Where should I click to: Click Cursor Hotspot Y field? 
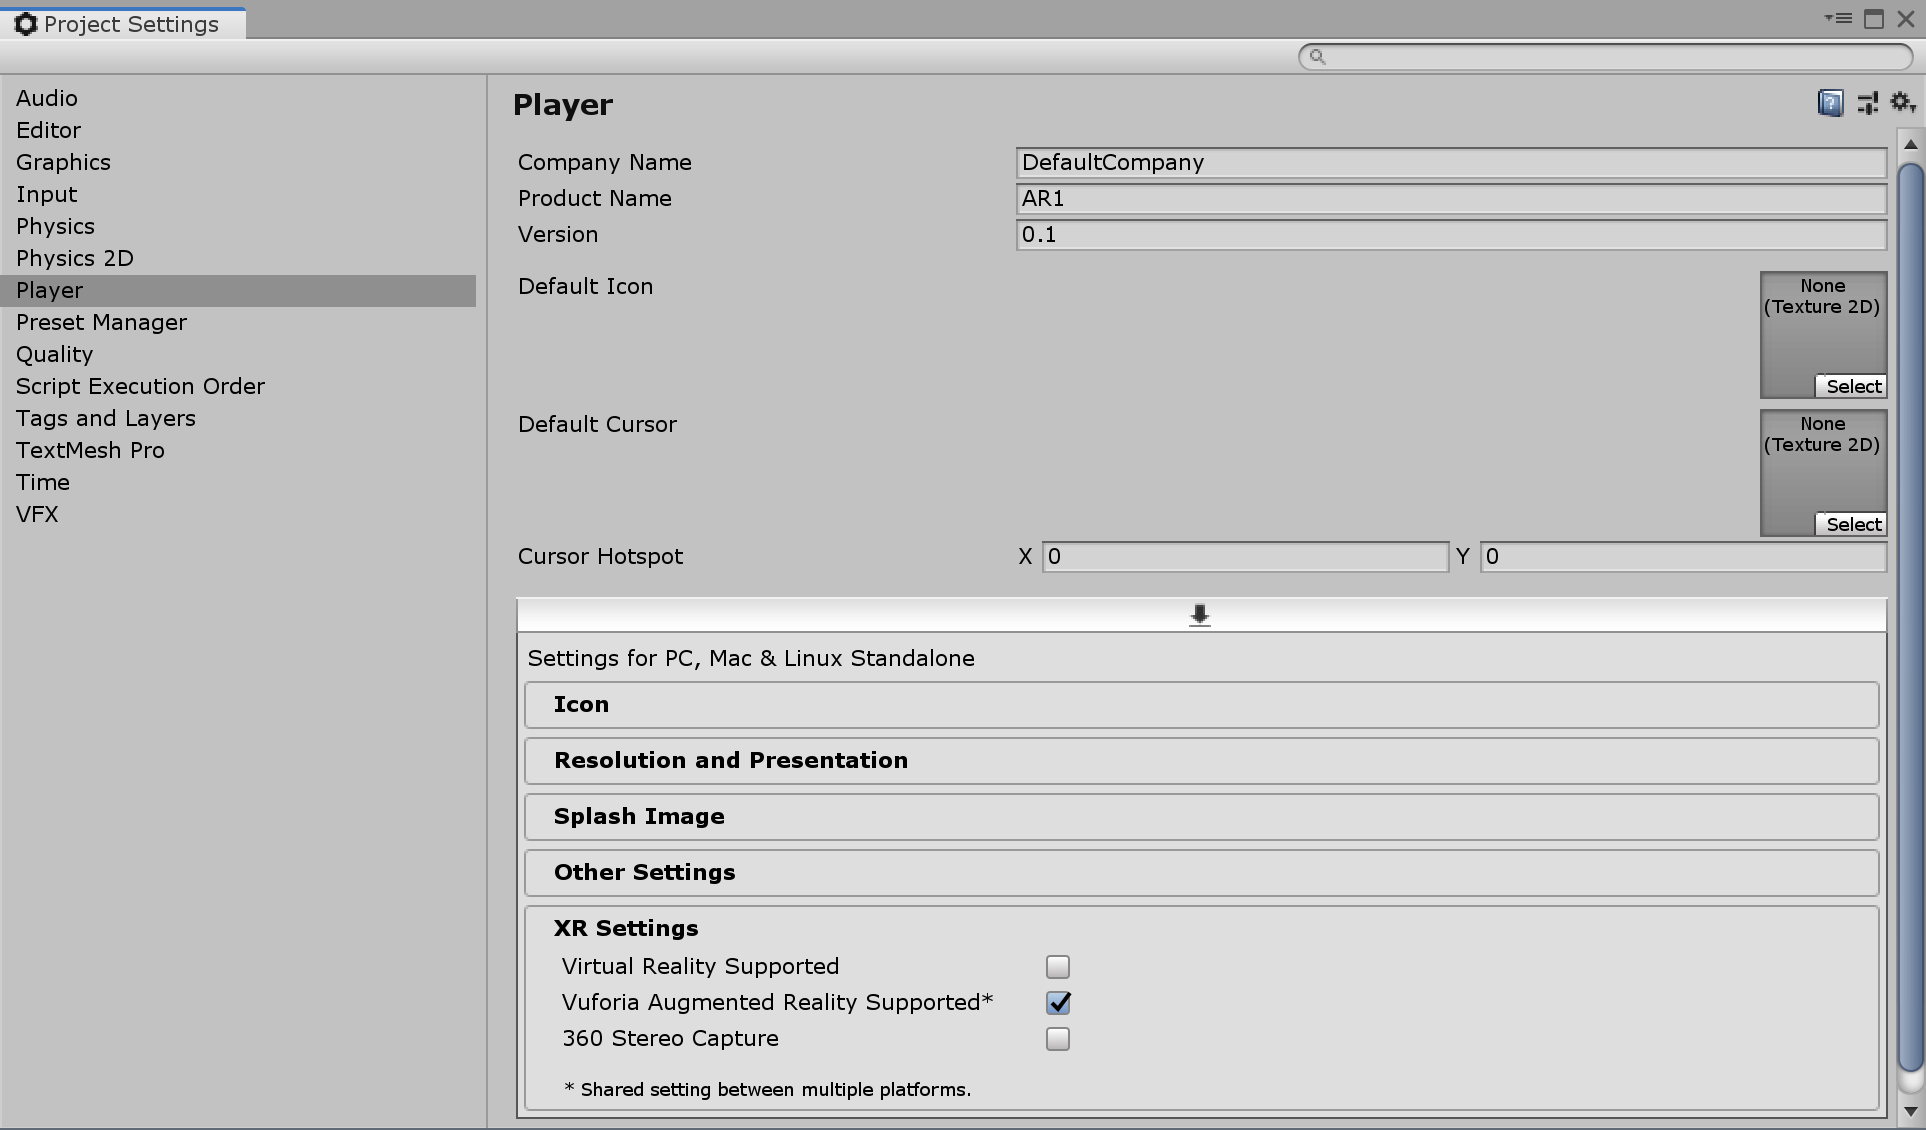click(1683, 557)
